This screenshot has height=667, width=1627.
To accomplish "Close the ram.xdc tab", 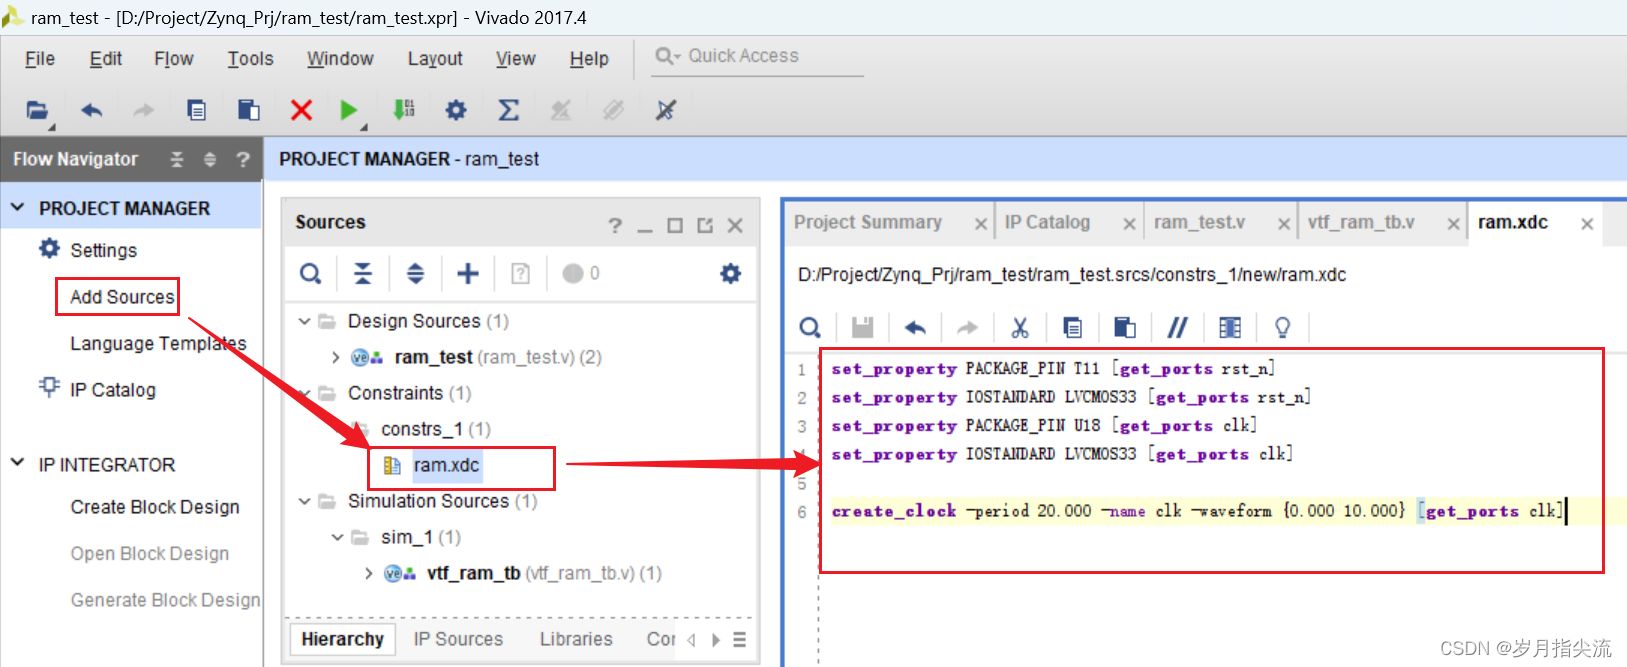I will click(1587, 224).
